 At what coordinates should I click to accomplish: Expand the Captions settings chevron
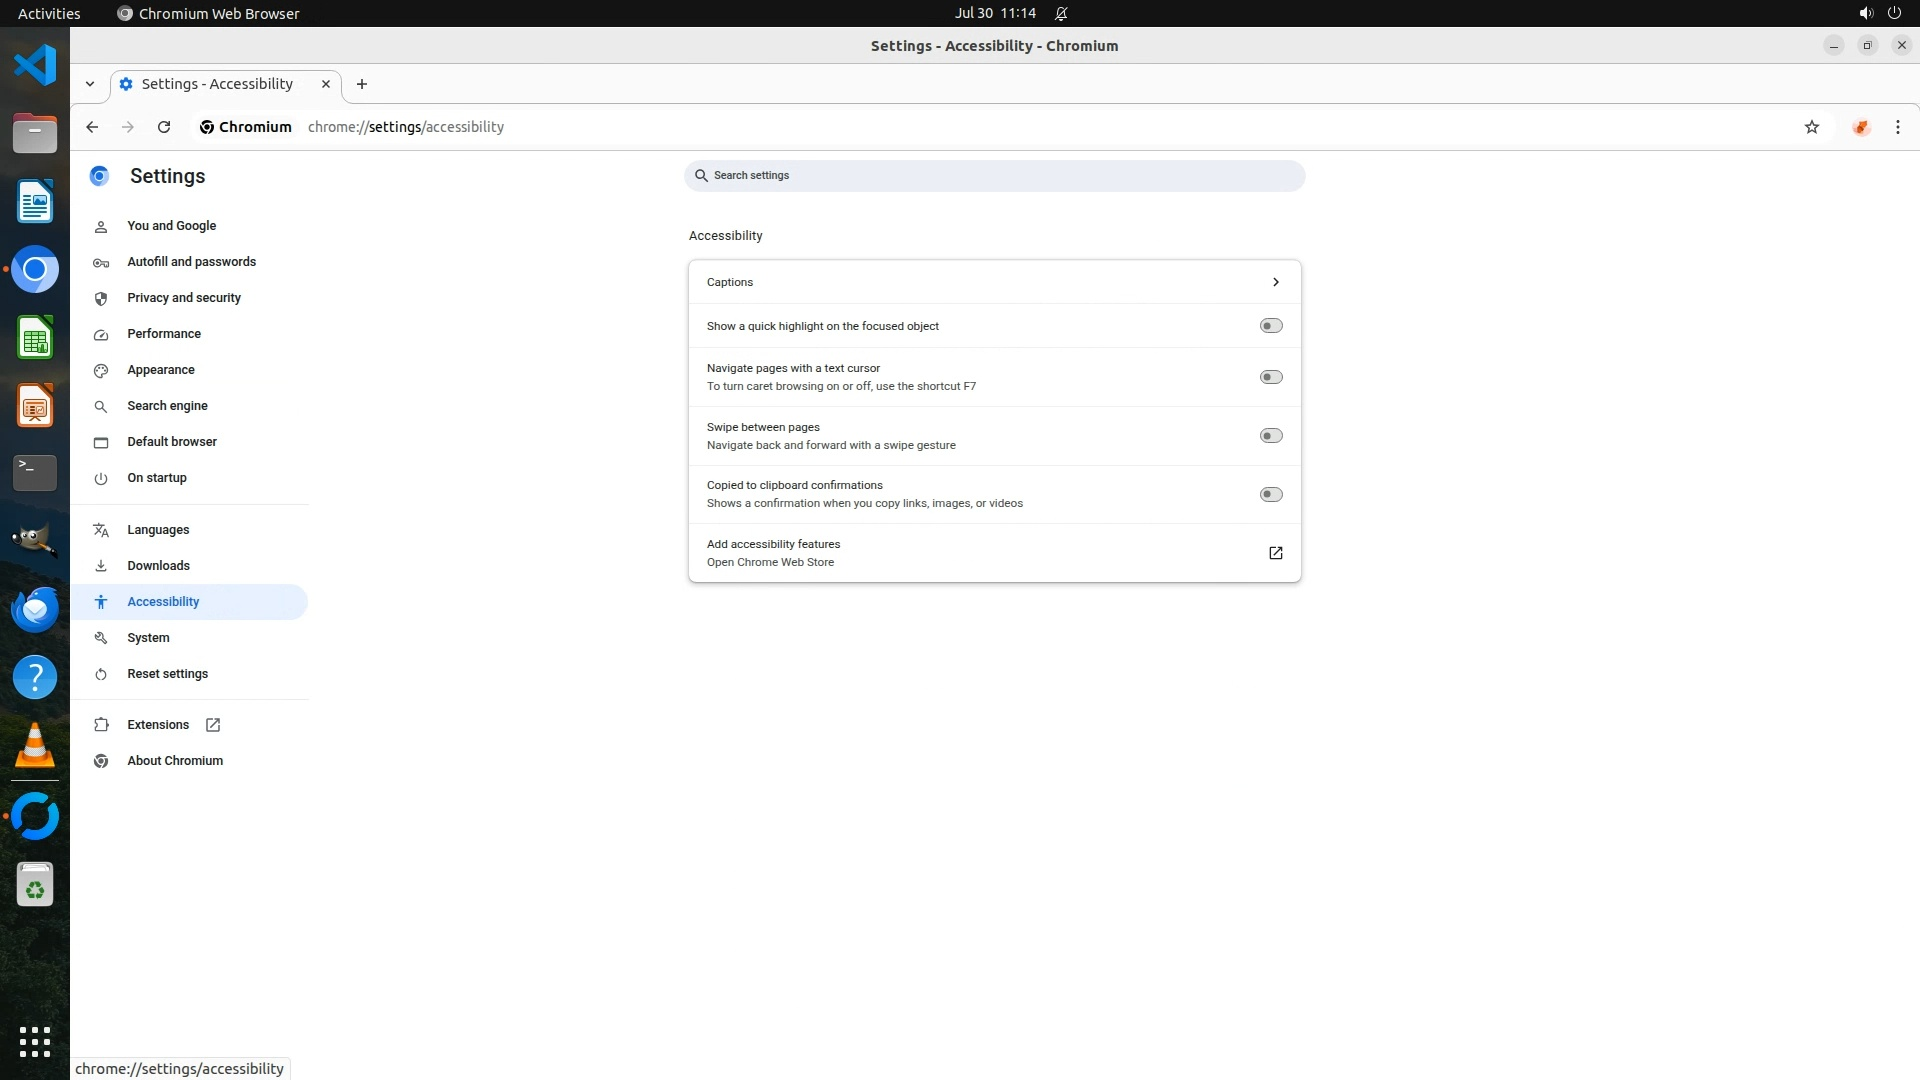click(x=1275, y=282)
